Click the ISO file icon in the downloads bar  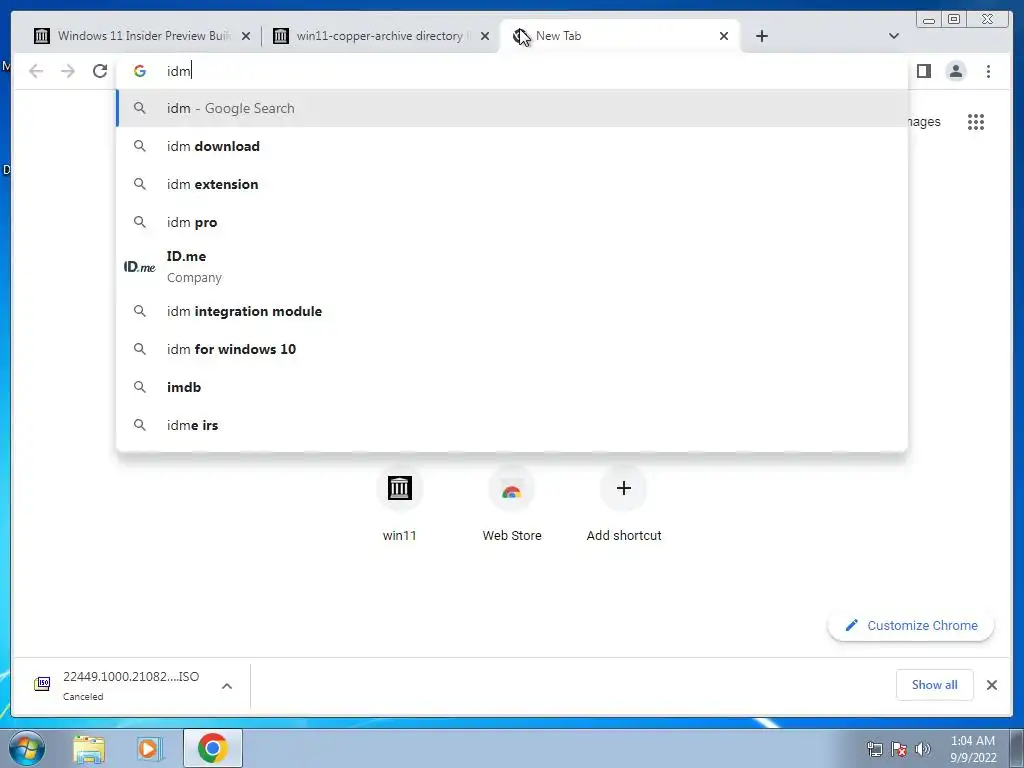pyautogui.click(x=42, y=684)
